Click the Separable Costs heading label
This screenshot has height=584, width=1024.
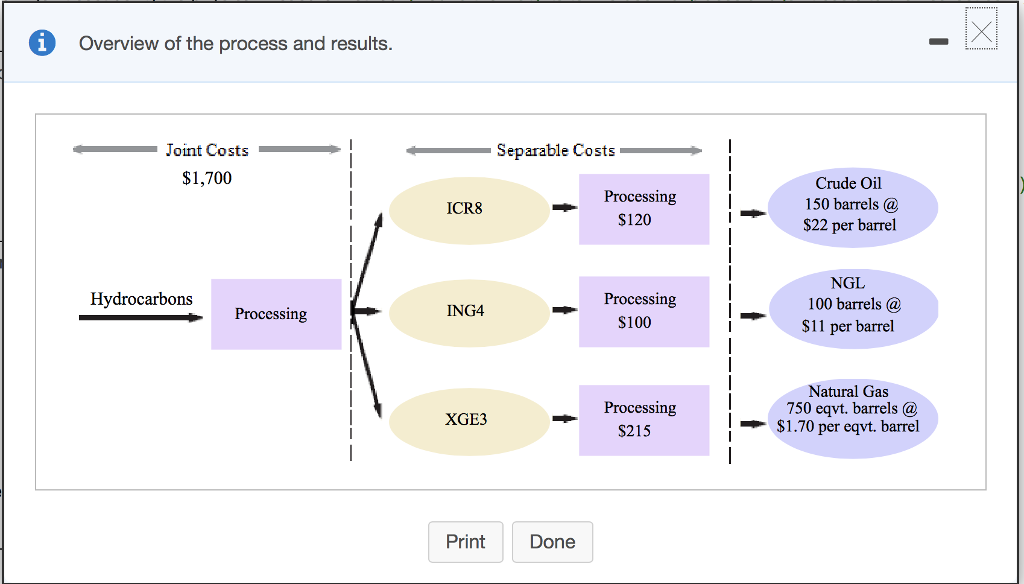point(556,150)
